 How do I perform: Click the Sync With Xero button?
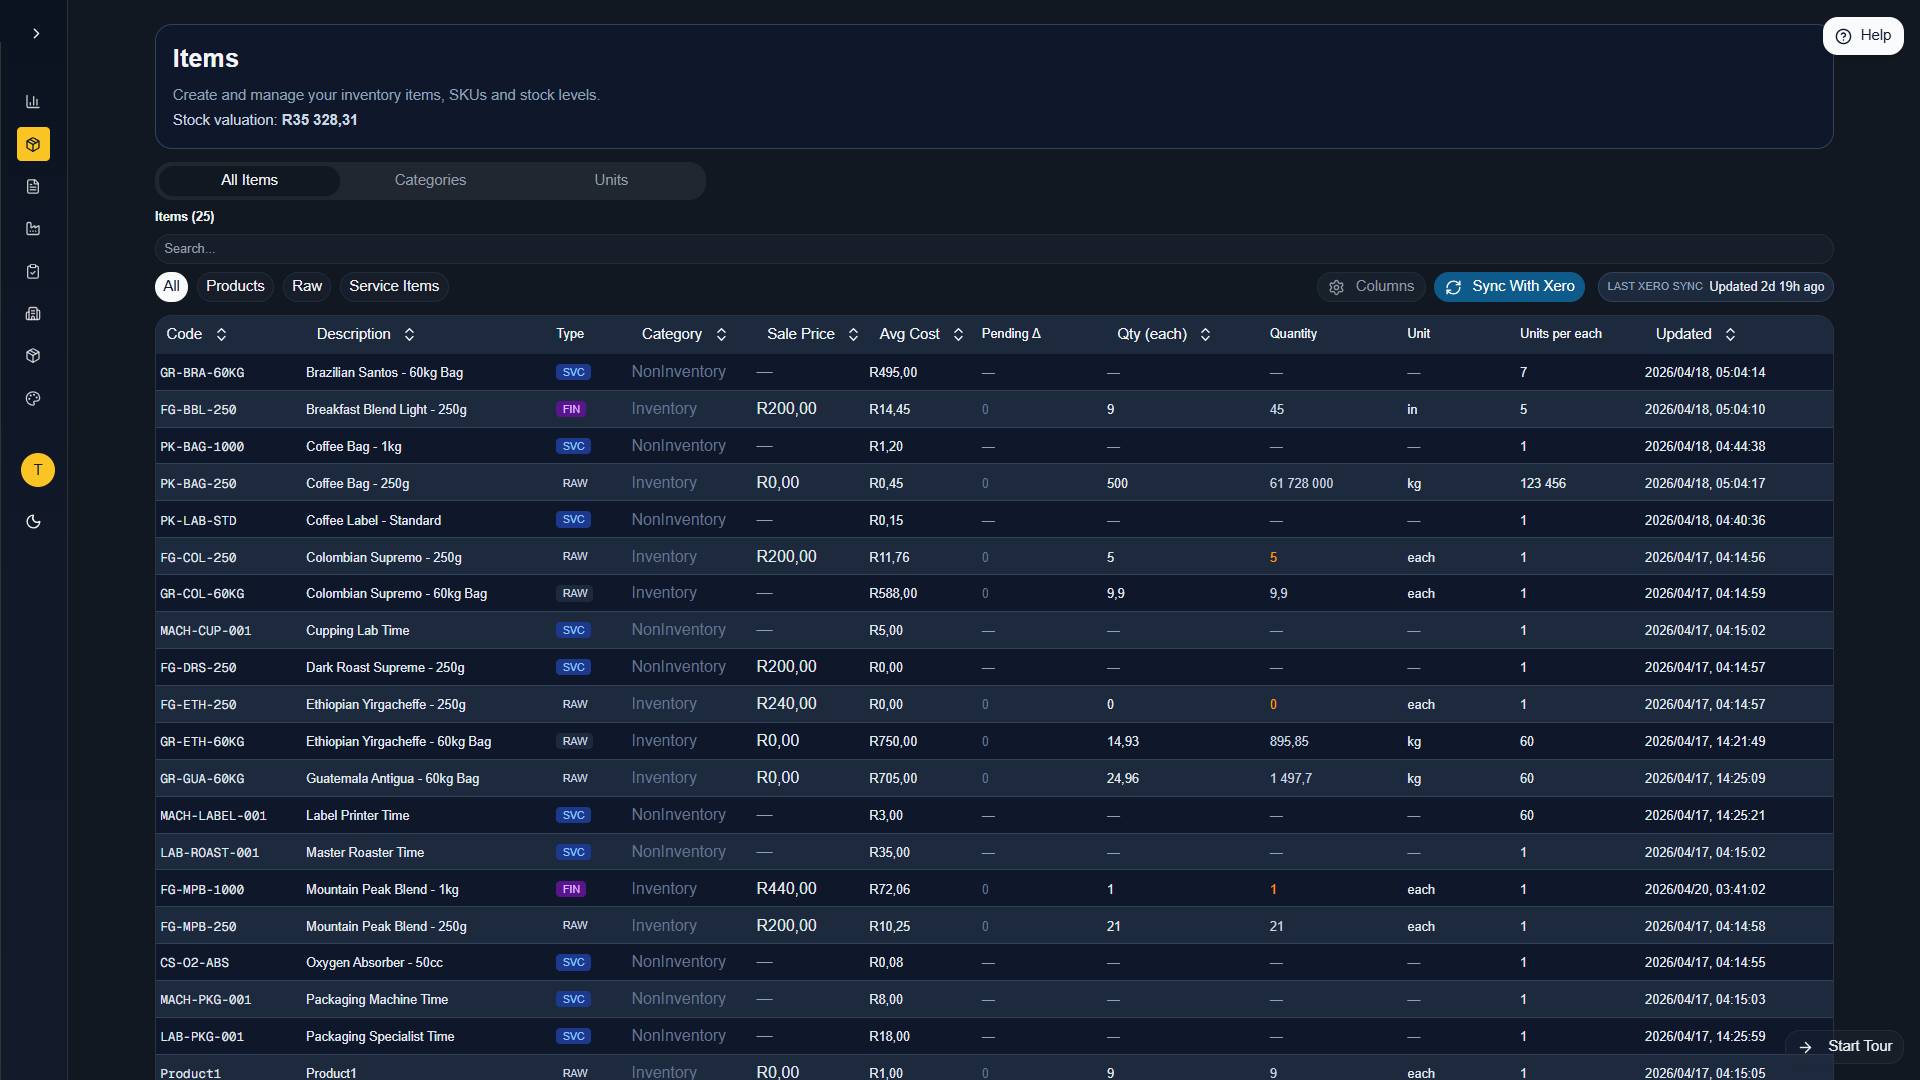(x=1510, y=287)
